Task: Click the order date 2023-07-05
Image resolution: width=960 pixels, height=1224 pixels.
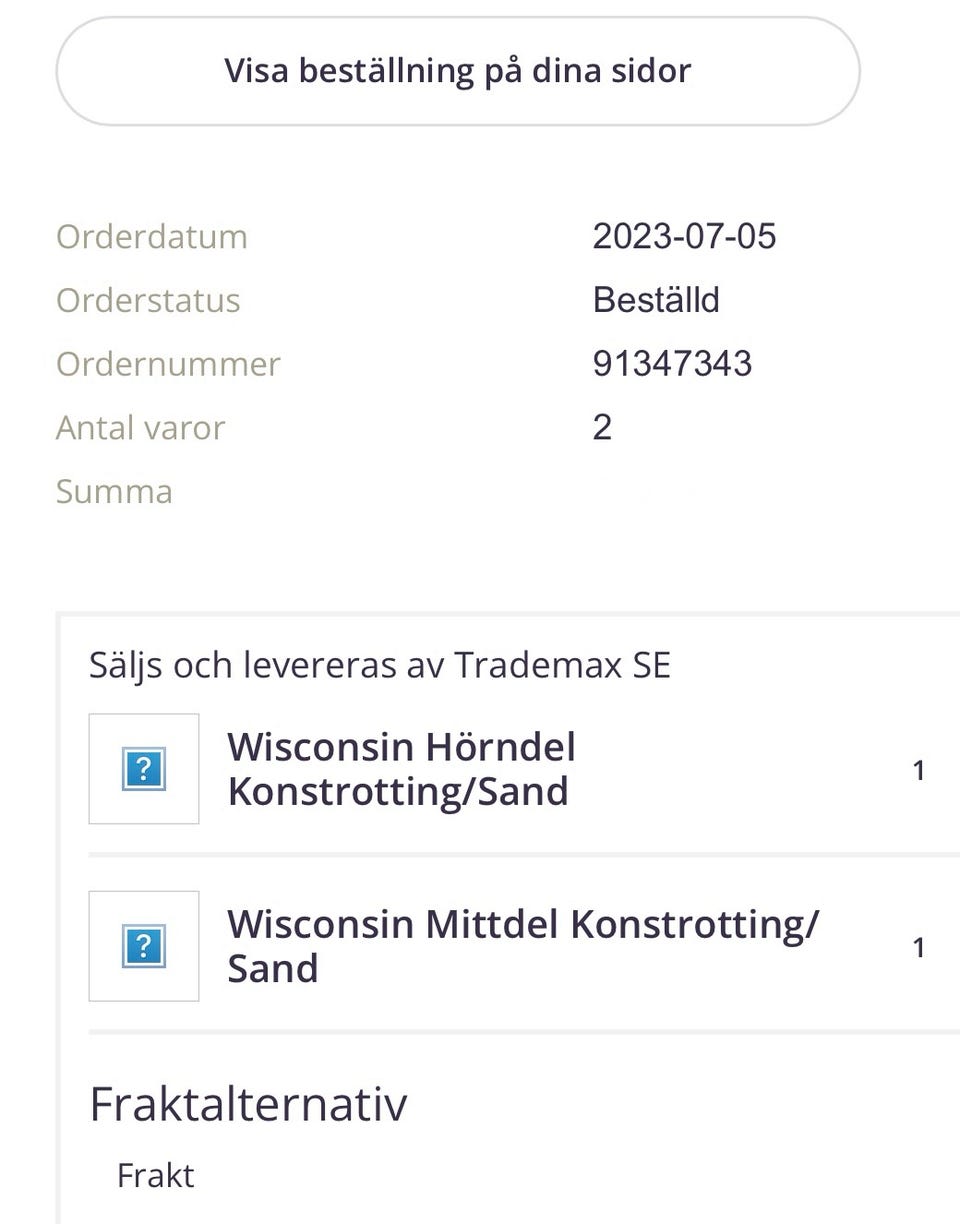Action: click(x=684, y=237)
